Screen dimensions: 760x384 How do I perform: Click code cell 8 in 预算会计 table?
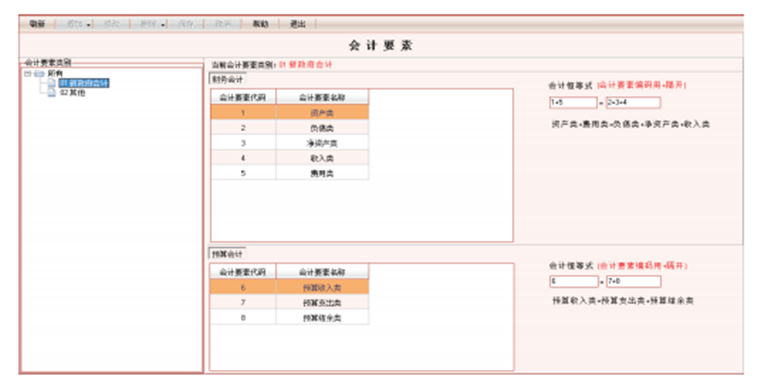click(x=243, y=318)
